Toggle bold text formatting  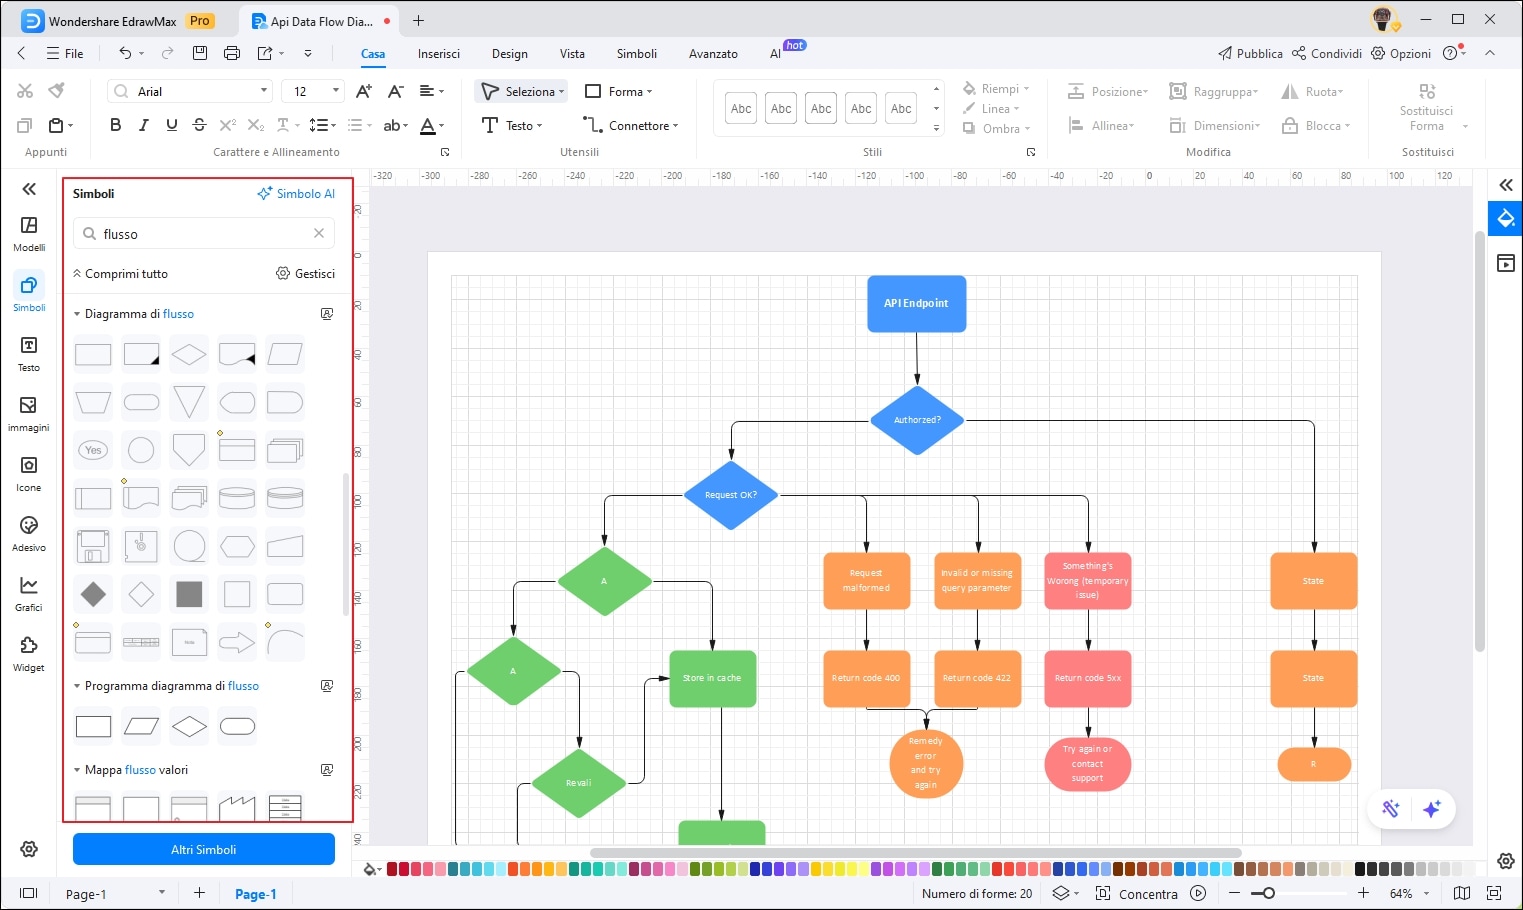point(115,125)
